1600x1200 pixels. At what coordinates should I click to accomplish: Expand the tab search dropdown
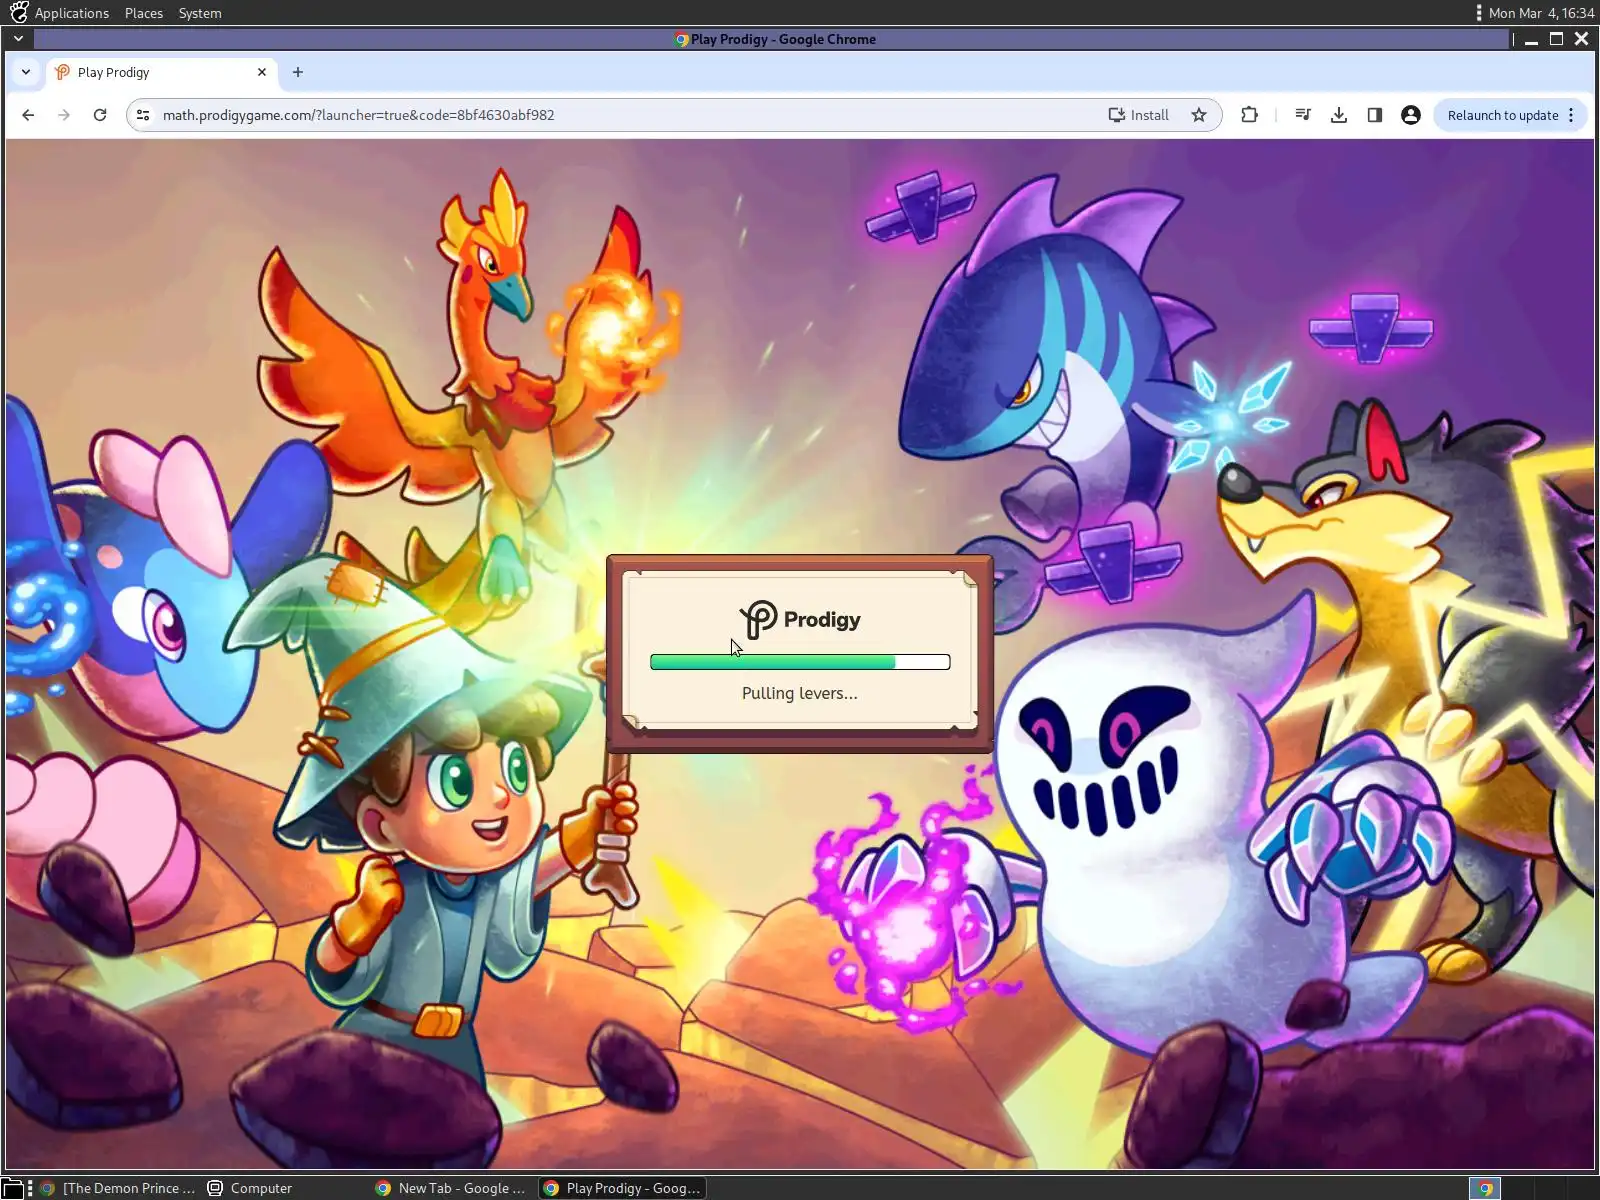(x=26, y=72)
